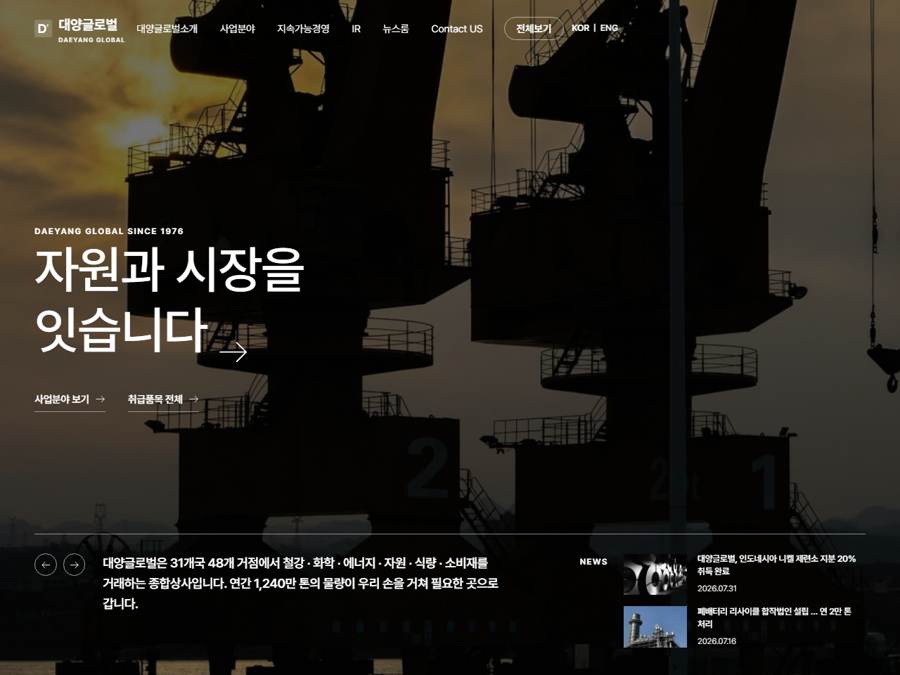Open the 사업분야 menu
Screen dimensions: 900x675
tap(237, 29)
